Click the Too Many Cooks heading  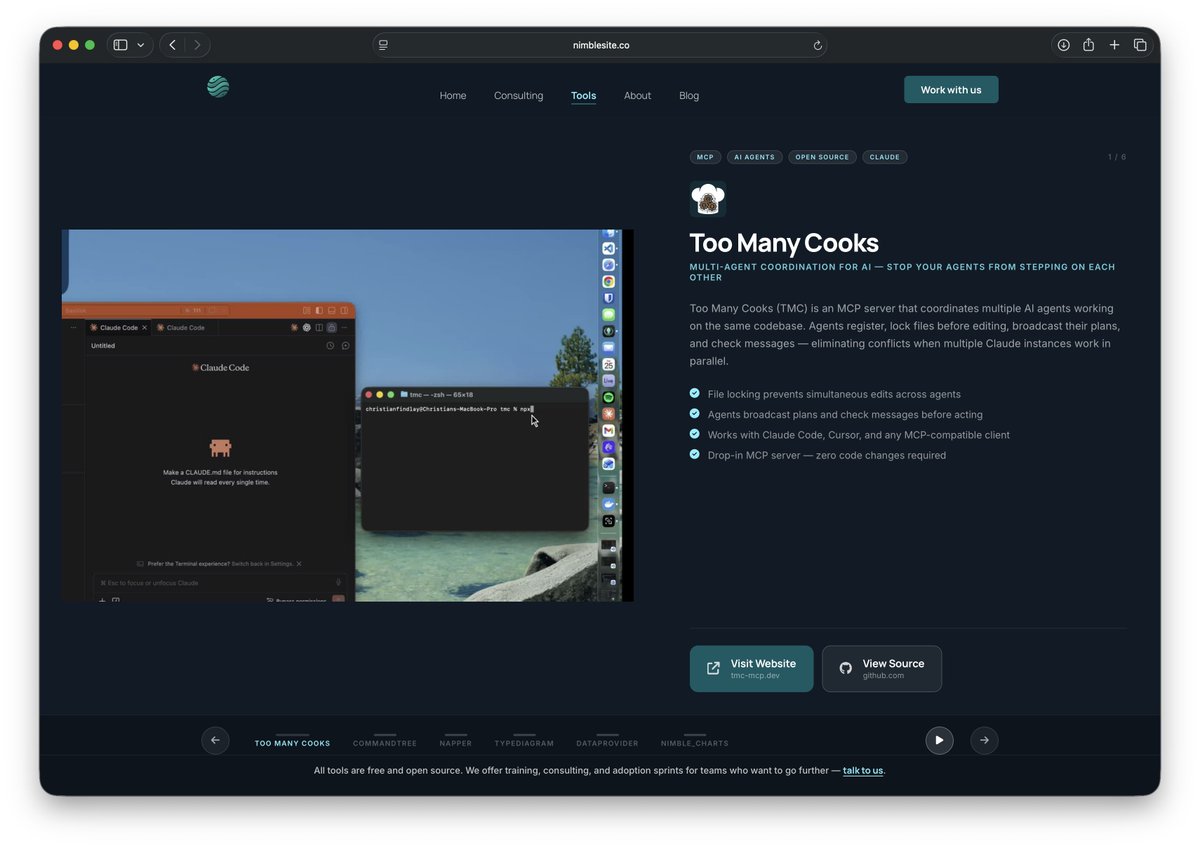click(x=784, y=243)
